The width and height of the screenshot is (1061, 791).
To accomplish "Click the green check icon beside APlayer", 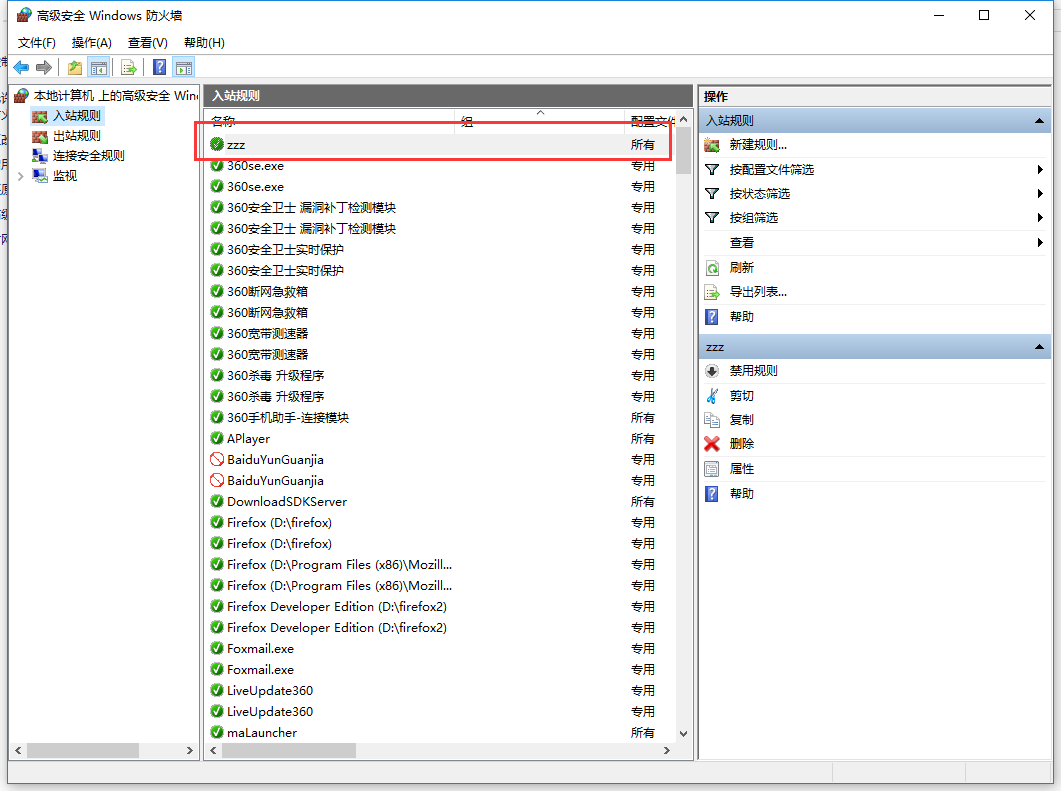I will (x=217, y=438).
